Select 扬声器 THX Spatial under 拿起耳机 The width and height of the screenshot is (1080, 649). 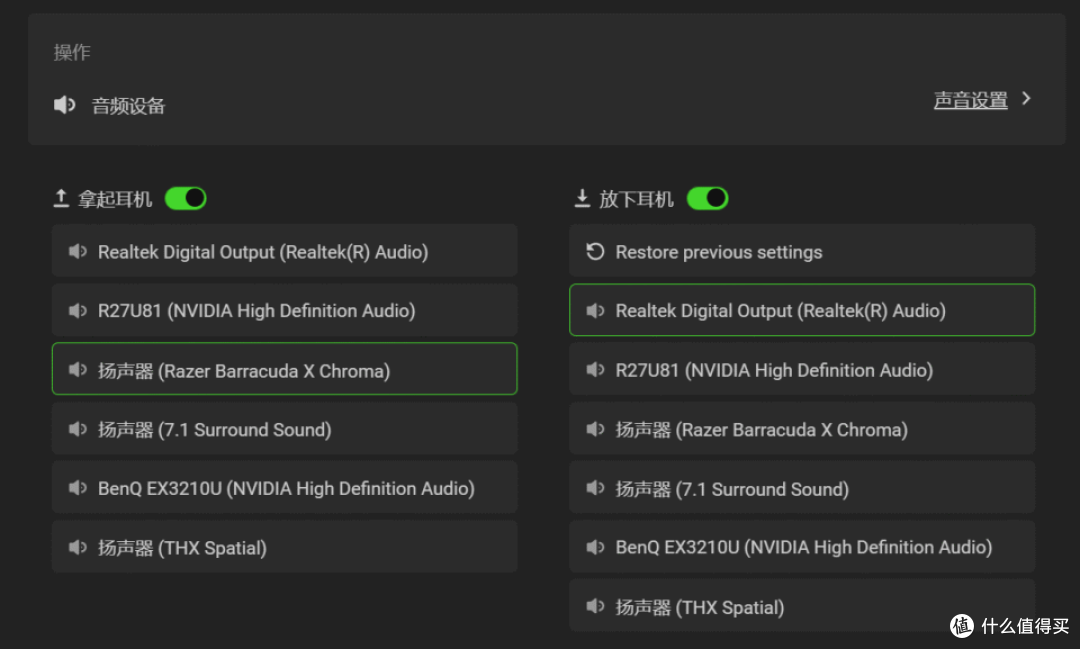[x=284, y=546]
